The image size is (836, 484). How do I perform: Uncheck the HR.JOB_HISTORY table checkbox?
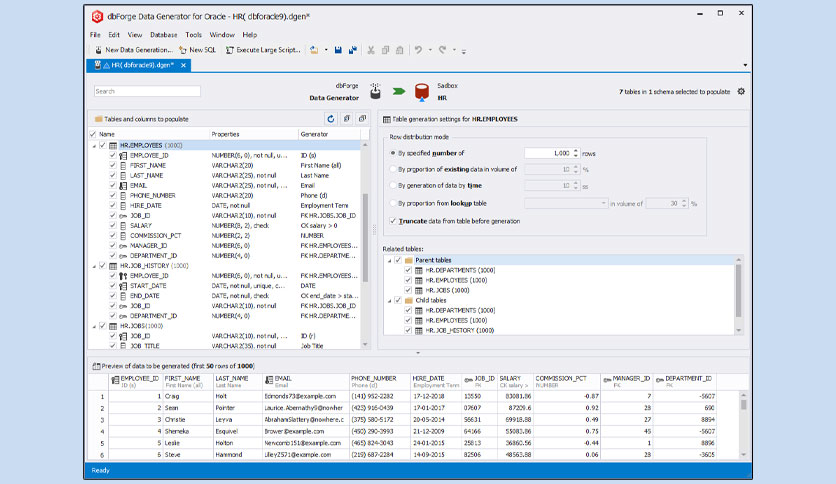point(103,265)
